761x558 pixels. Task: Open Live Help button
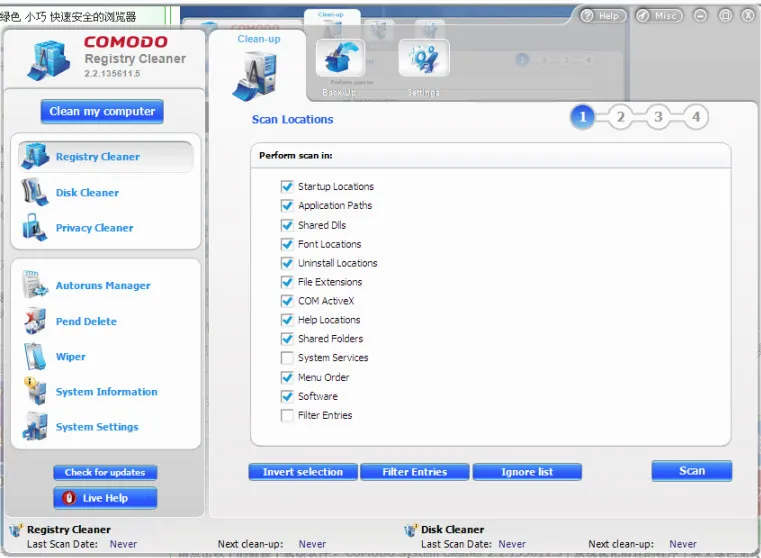pos(105,498)
